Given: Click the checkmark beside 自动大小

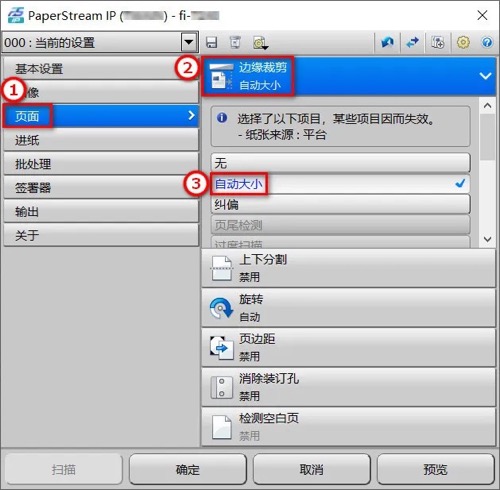Looking at the screenshot, I should 460,183.
